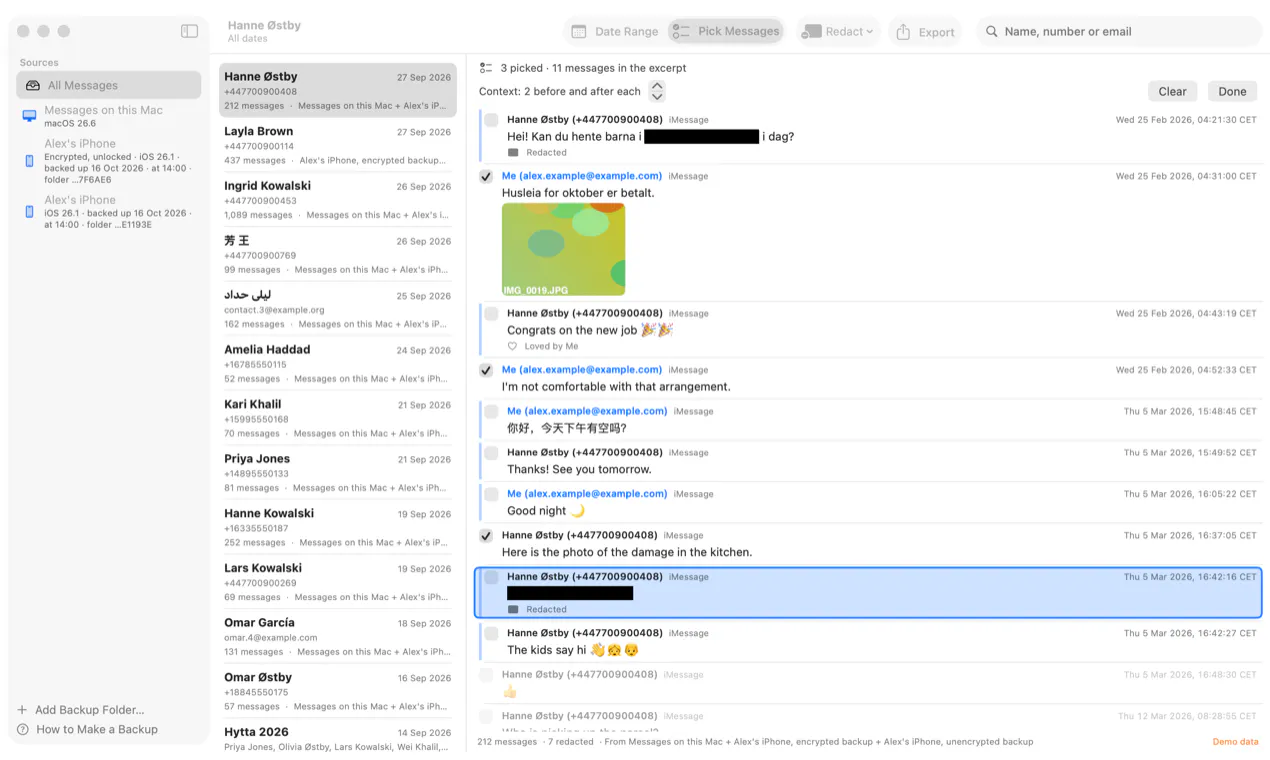Uncheck 'I'm not comfortable with that arrangement'
Screen dimensions: 1270x760
point(486,370)
